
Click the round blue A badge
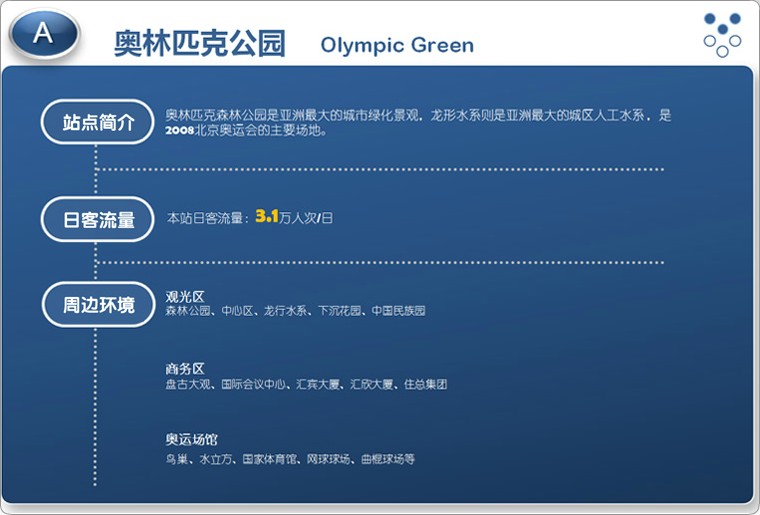44,34
